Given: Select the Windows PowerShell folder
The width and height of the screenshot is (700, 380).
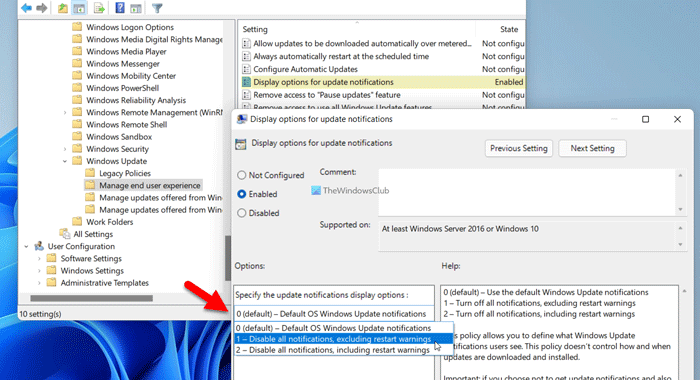Looking at the screenshot, I should click(x=122, y=88).
